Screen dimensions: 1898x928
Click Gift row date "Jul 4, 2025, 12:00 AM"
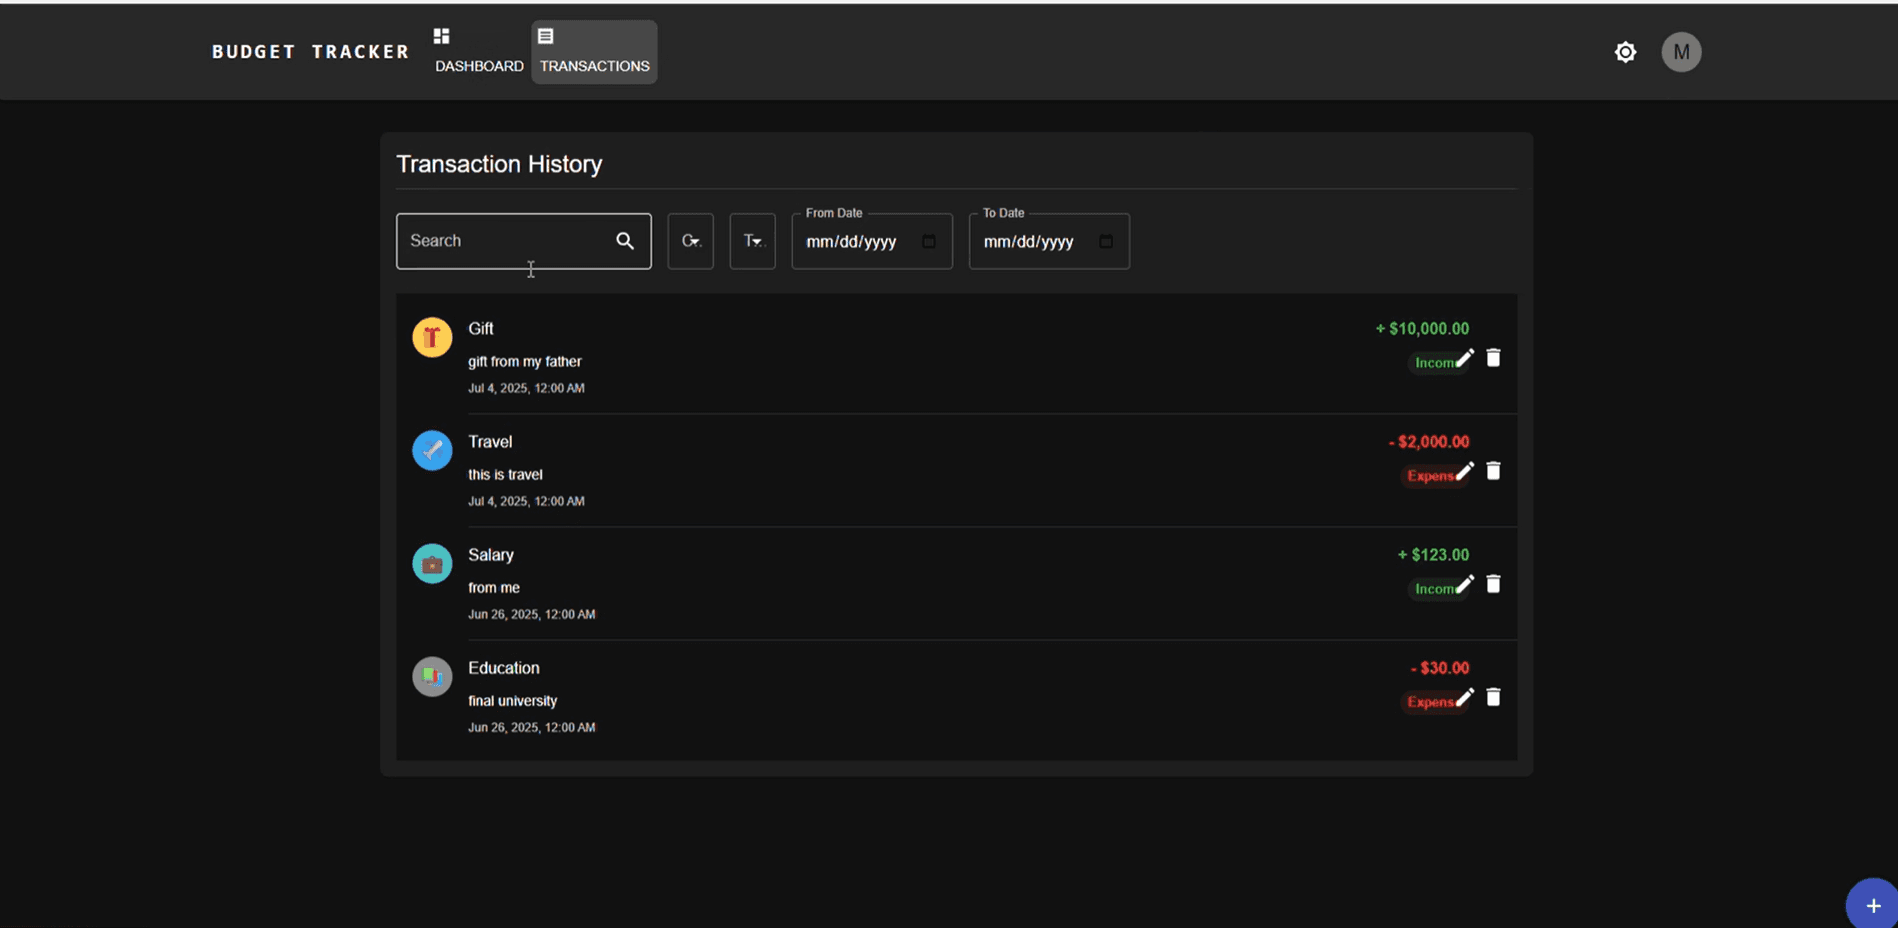tap(526, 388)
